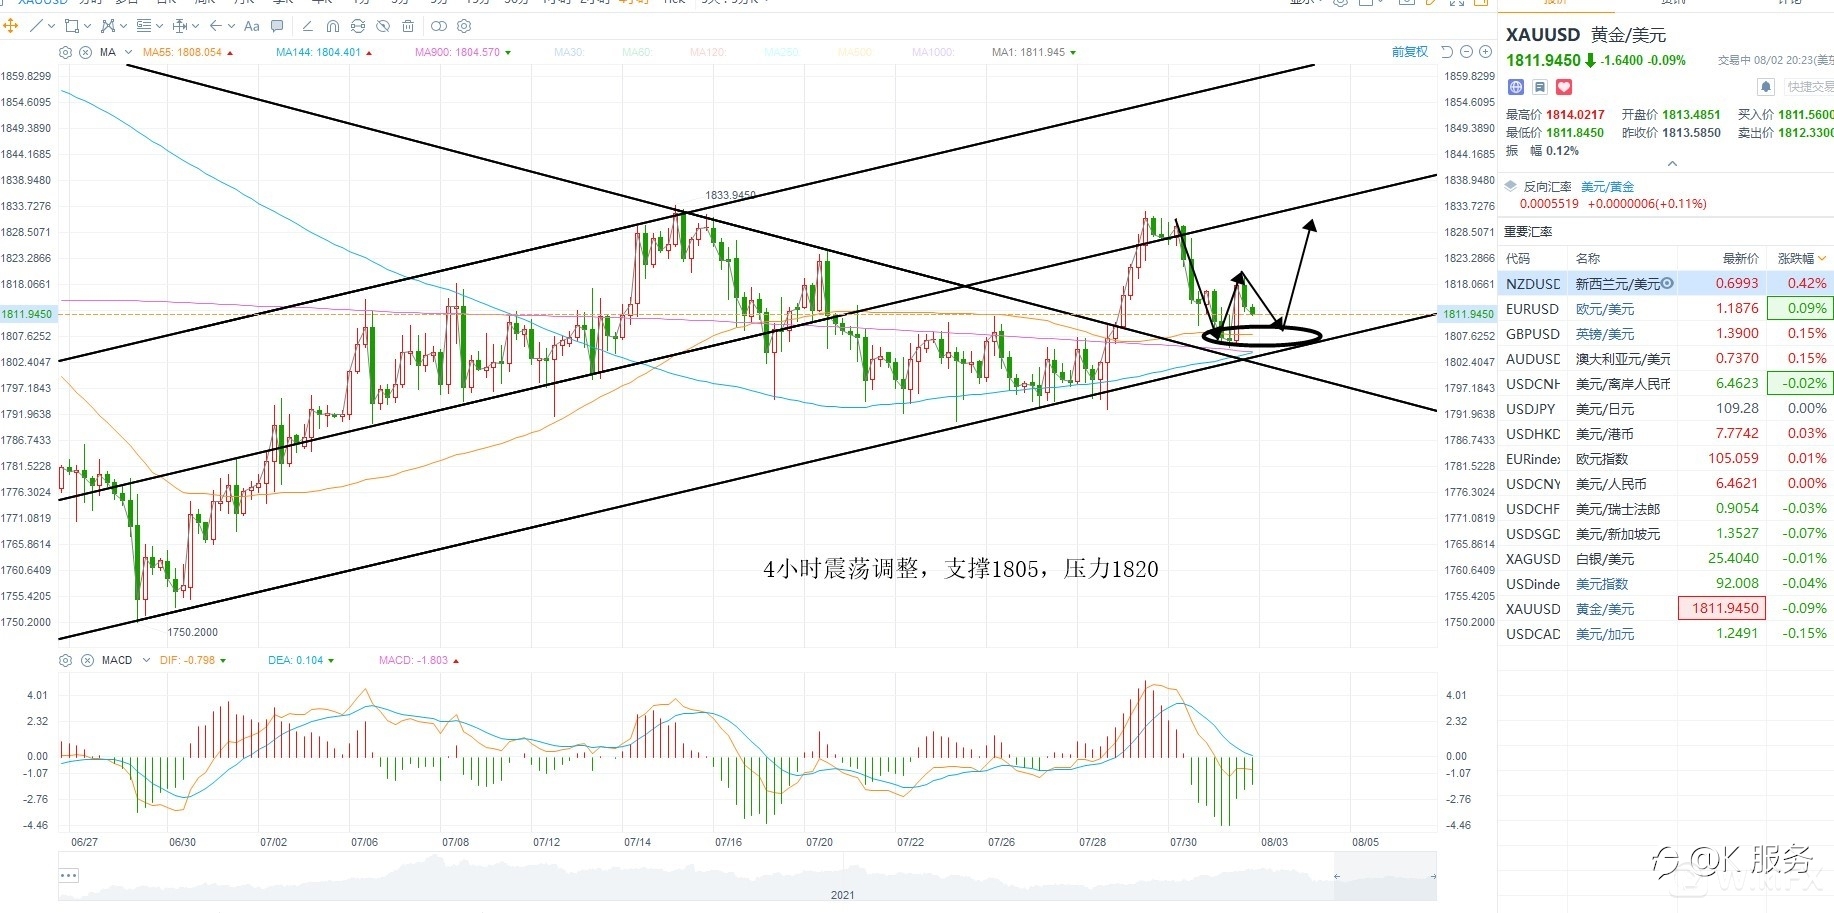Toggle MA900 line visibility
Image resolution: width=1834 pixels, height=913 pixels.
coord(463,52)
